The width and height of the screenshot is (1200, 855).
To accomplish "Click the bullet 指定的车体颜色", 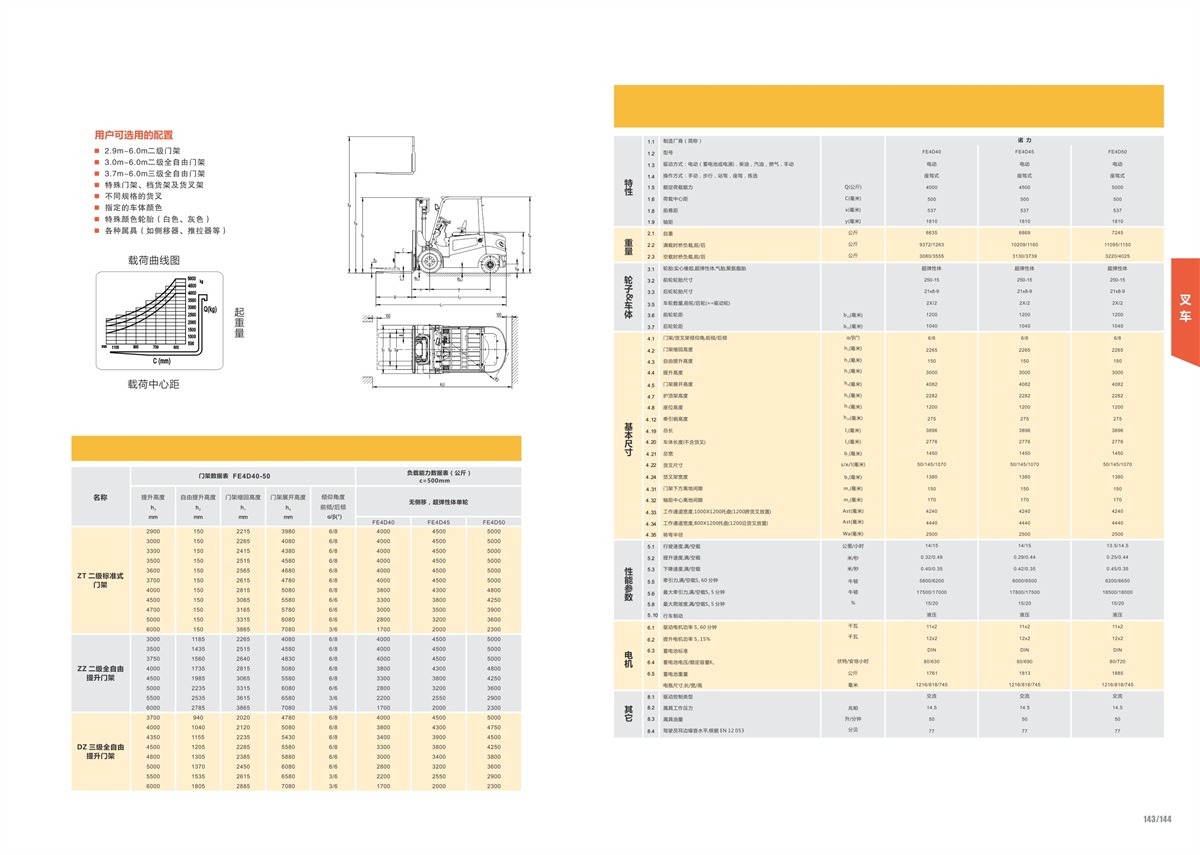I will (127, 208).
